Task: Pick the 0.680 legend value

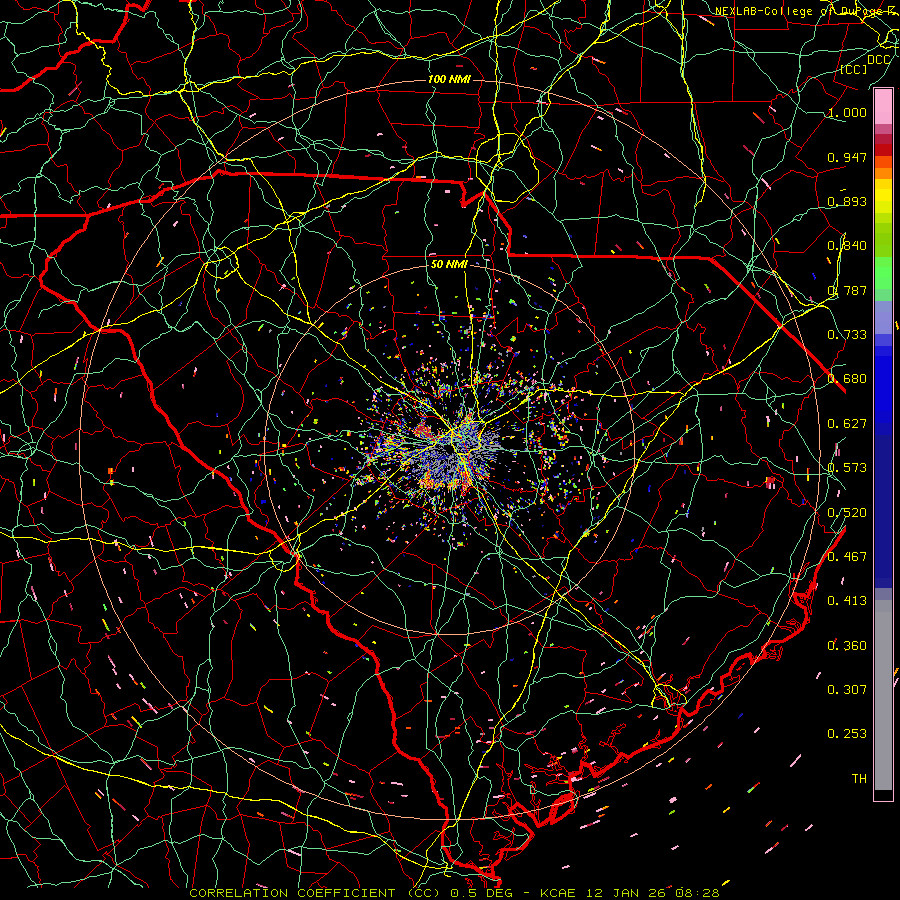Action: 847,379
